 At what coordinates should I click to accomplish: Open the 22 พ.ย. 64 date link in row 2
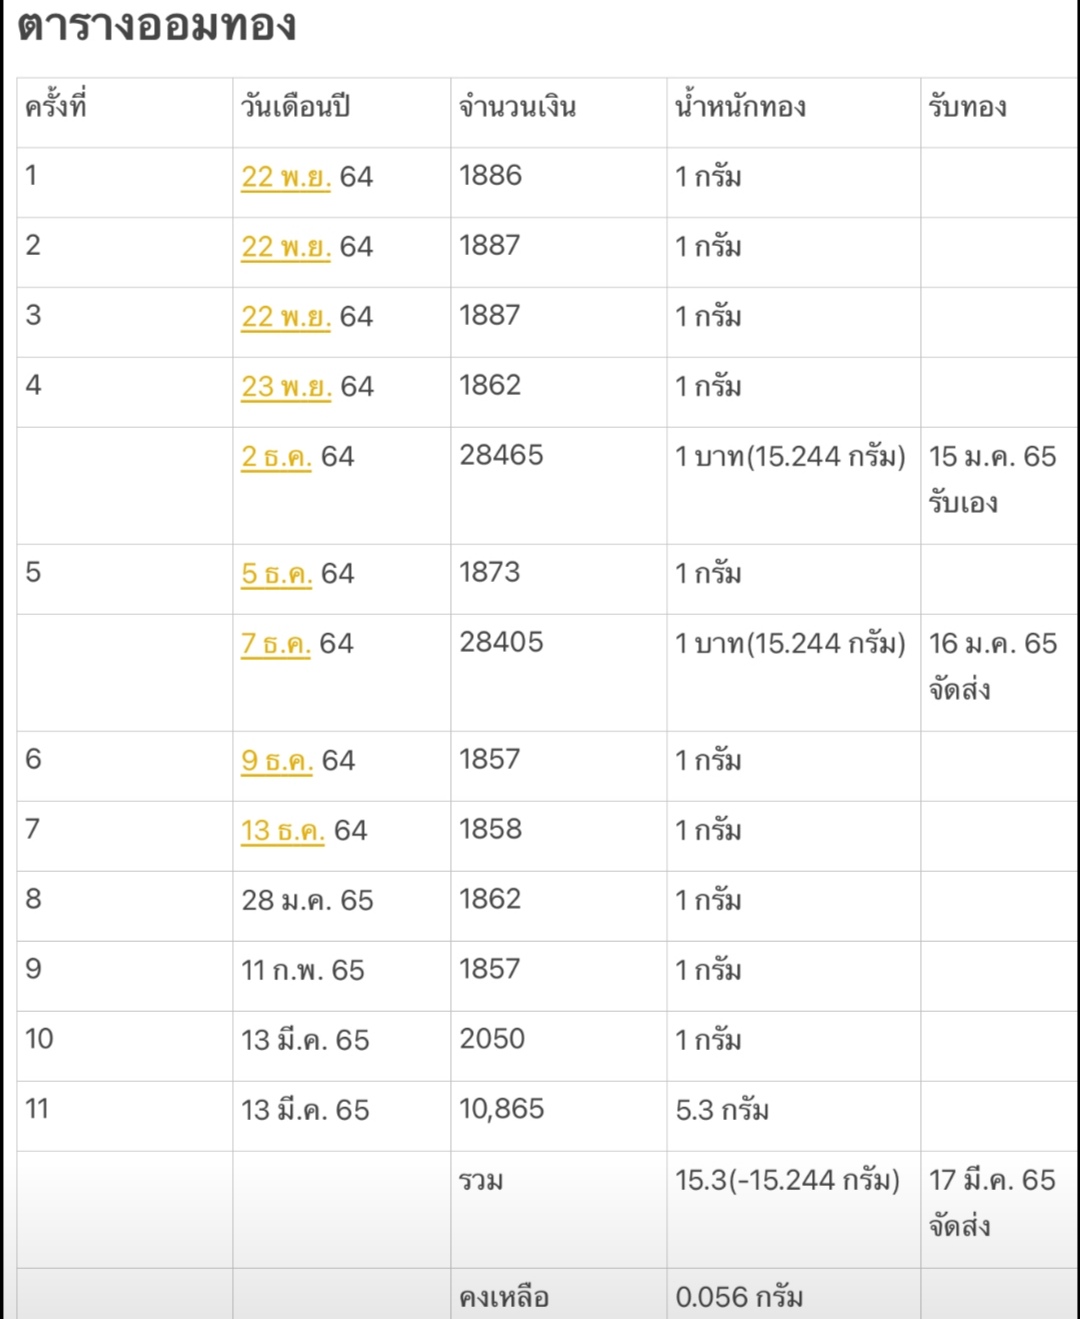tap(286, 247)
